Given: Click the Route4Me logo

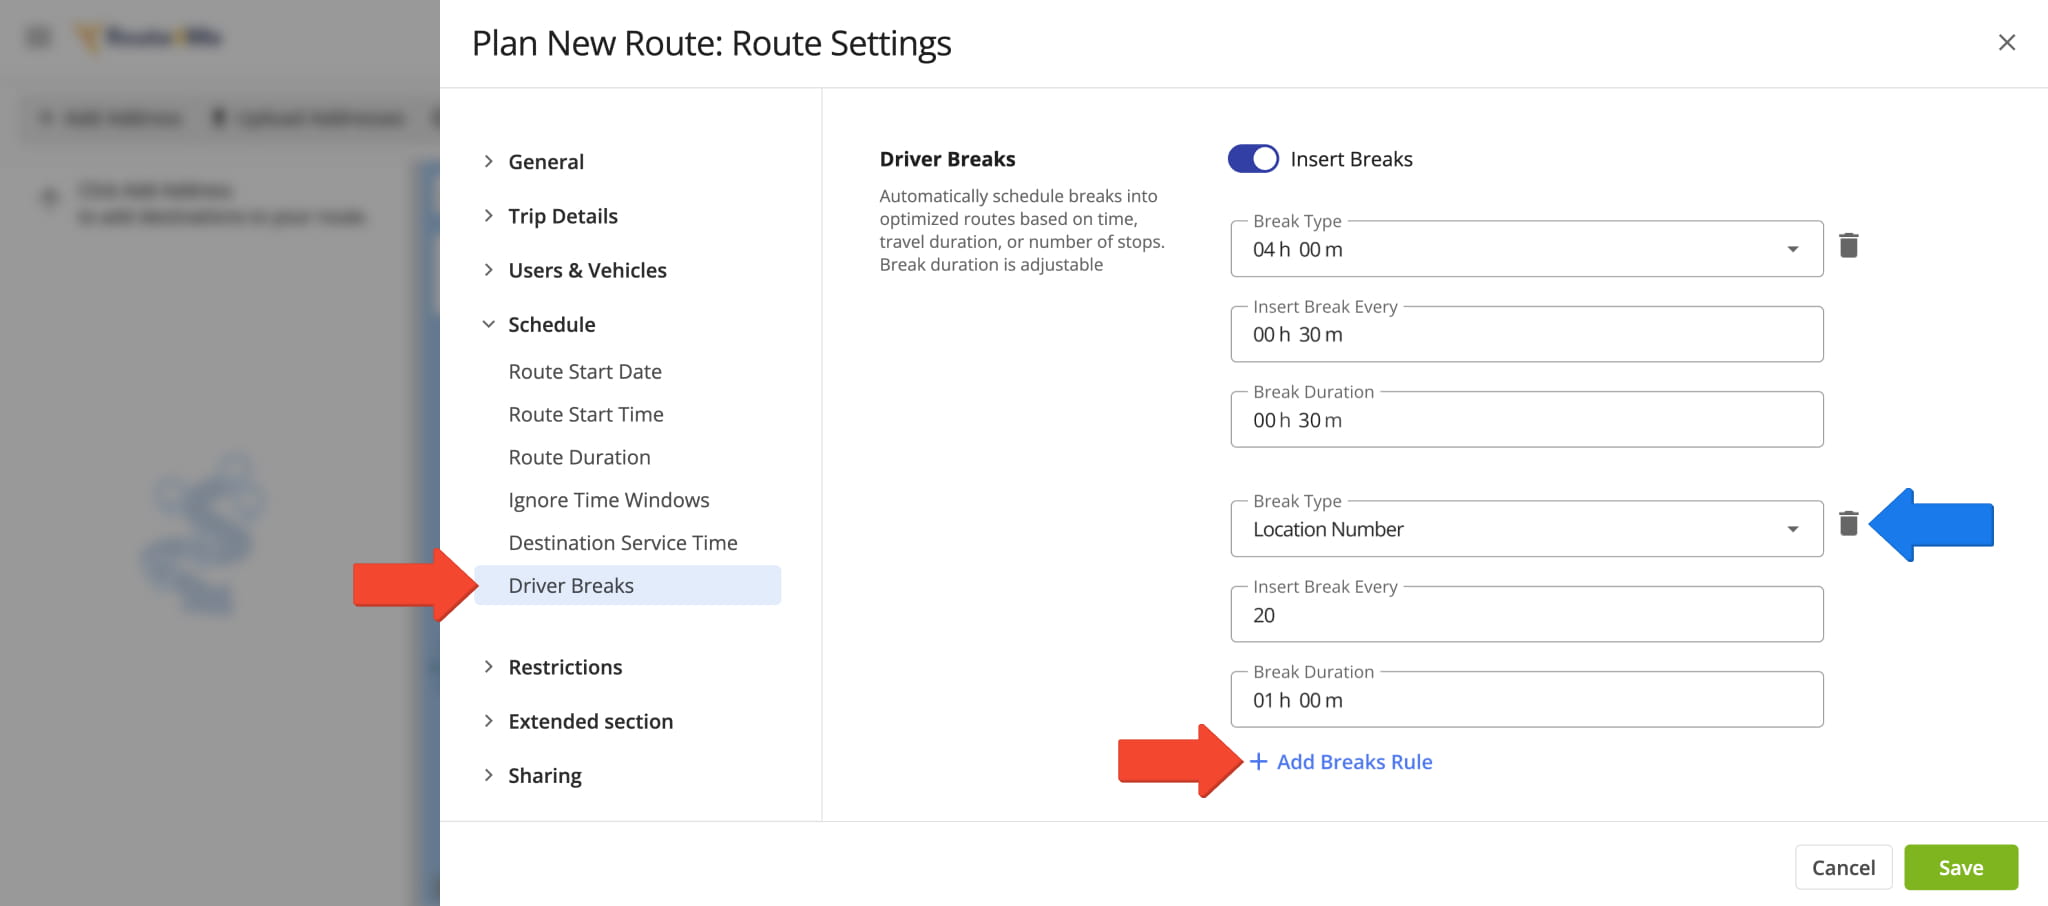Looking at the screenshot, I should click(150, 37).
